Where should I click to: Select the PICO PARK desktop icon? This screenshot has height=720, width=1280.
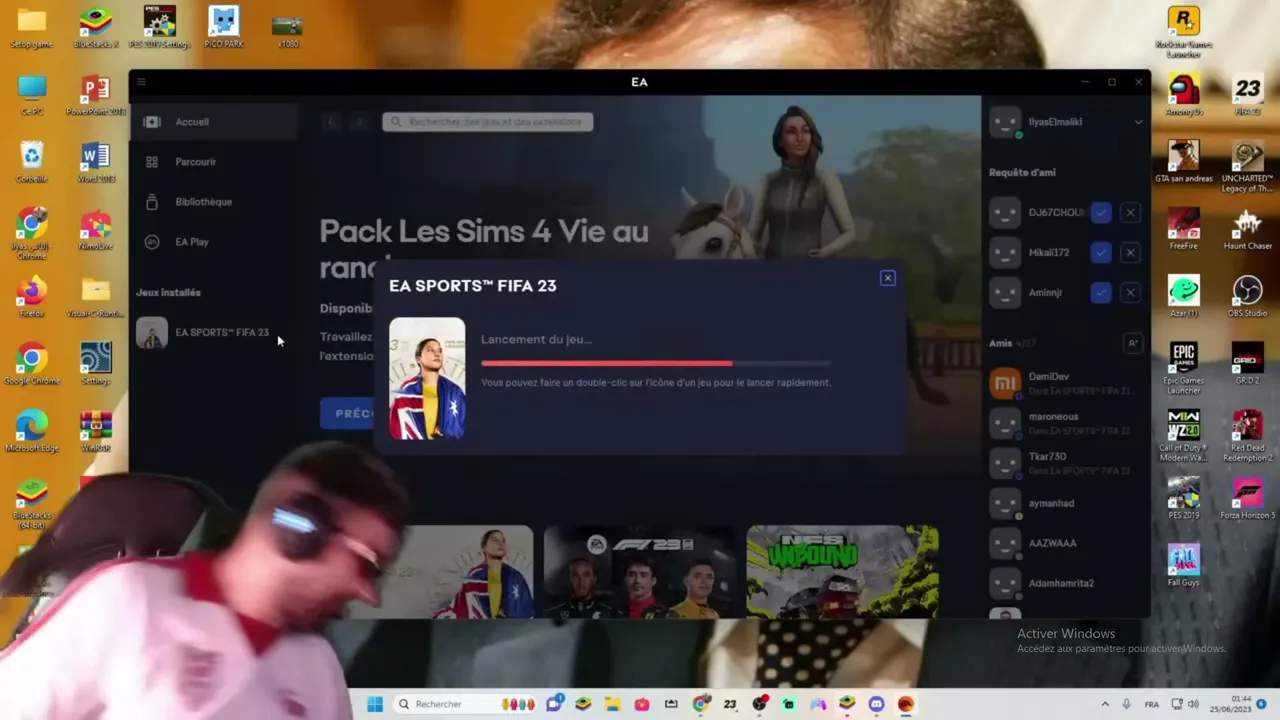(223, 28)
